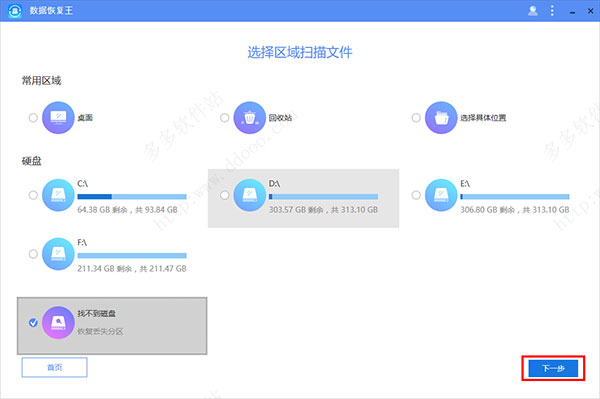Click the 找不到磁盘 lost disk icon

[58, 322]
